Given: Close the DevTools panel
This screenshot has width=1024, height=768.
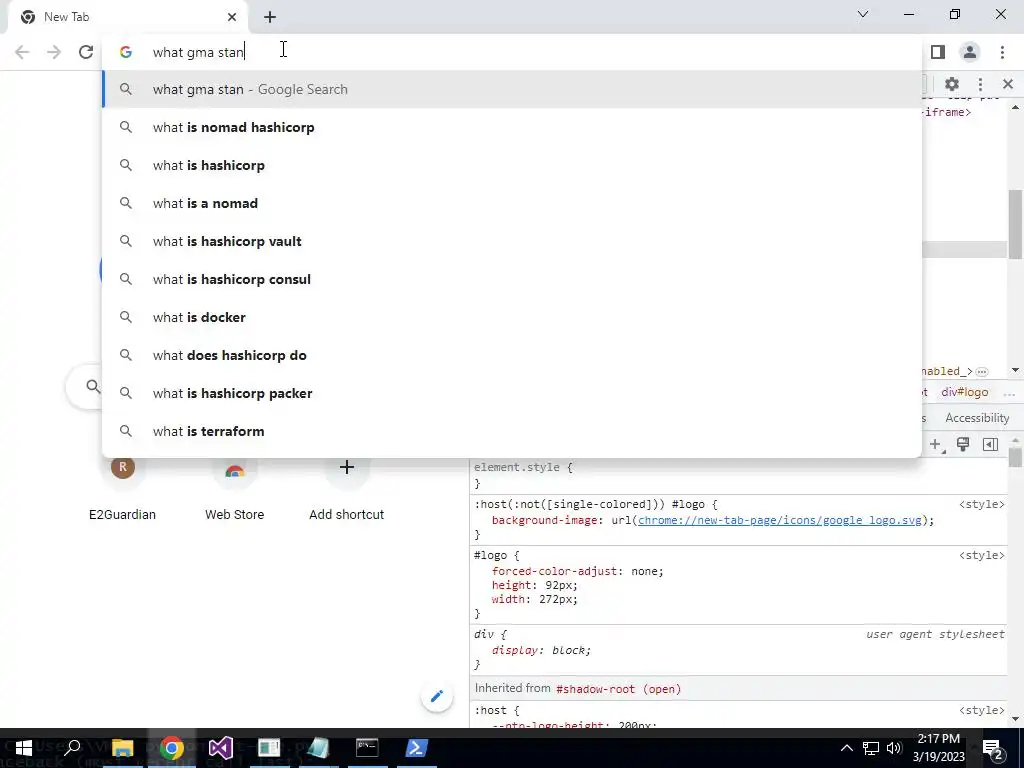Looking at the screenshot, I should coord(1008,84).
